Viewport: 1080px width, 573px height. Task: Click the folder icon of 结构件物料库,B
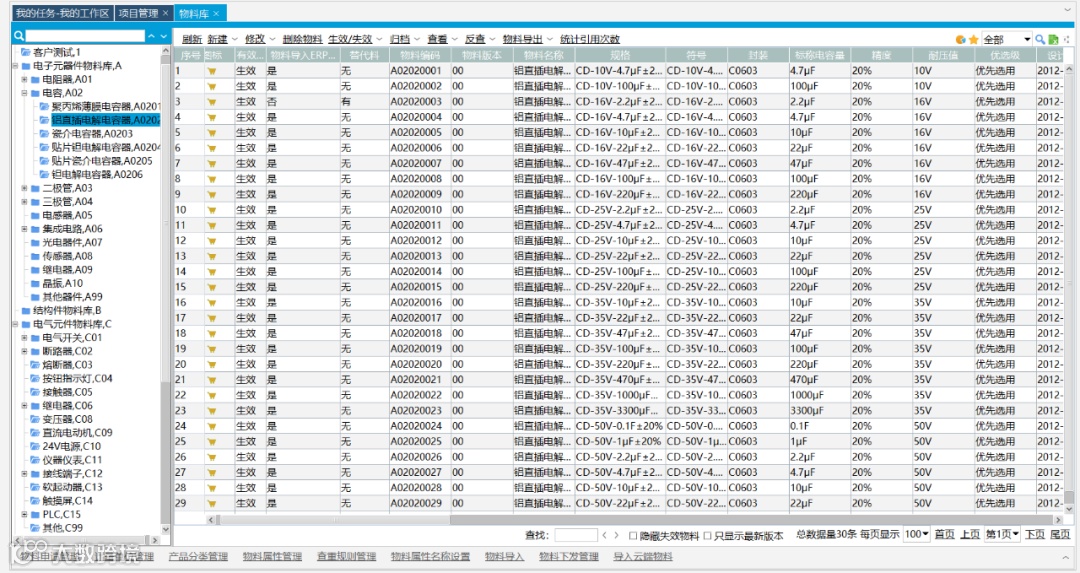pos(25,311)
